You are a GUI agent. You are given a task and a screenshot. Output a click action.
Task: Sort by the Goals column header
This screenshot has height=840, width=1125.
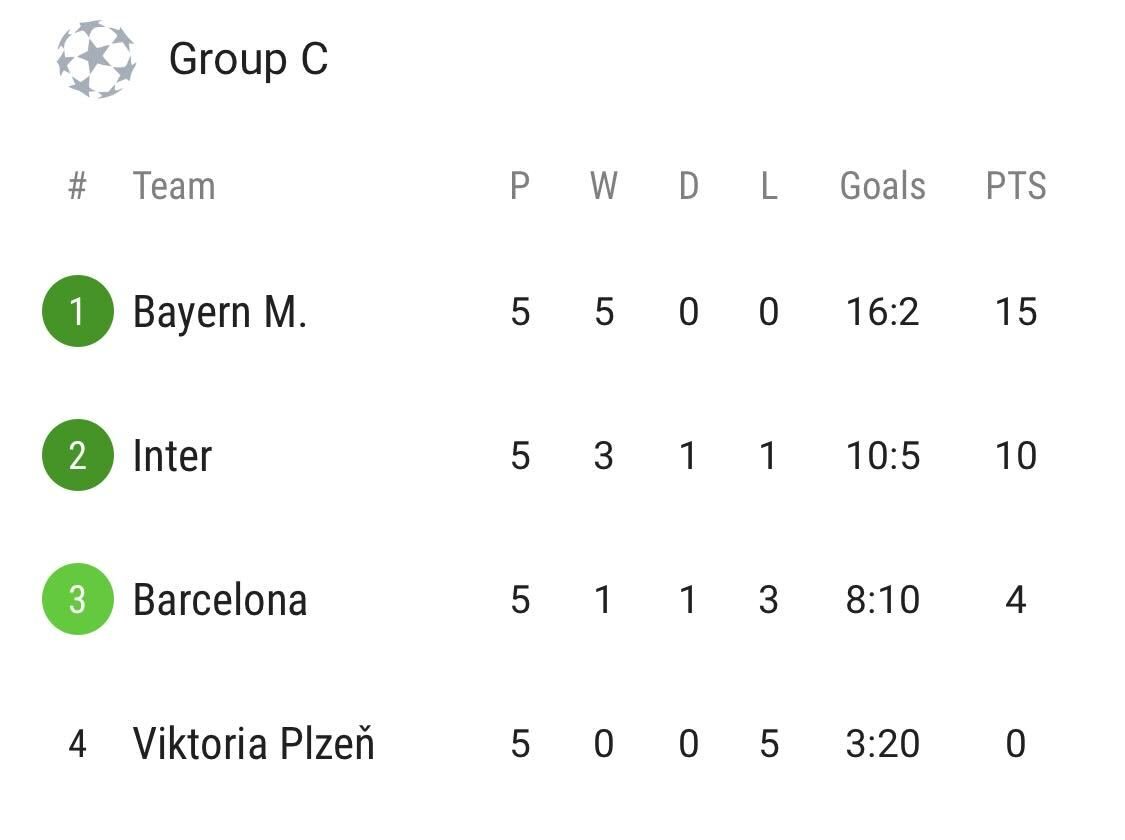(882, 186)
